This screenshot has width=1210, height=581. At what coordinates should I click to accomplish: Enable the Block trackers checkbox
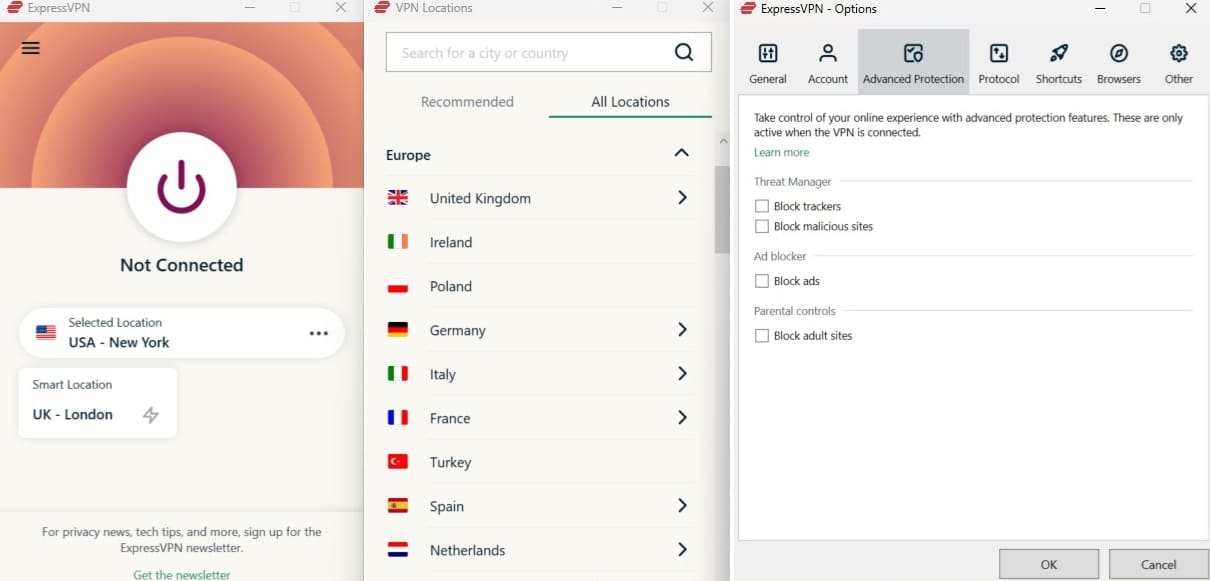click(x=762, y=206)
